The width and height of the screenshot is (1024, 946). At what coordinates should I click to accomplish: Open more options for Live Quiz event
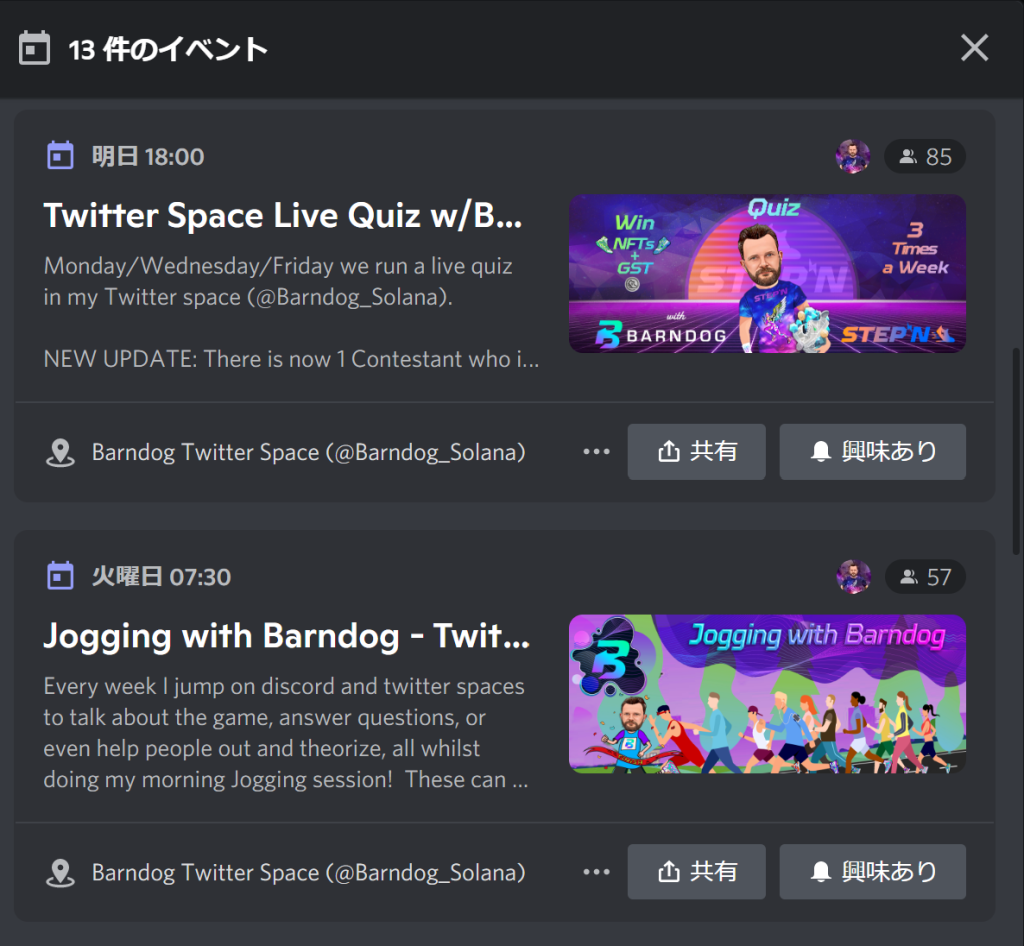coord(596,452)
